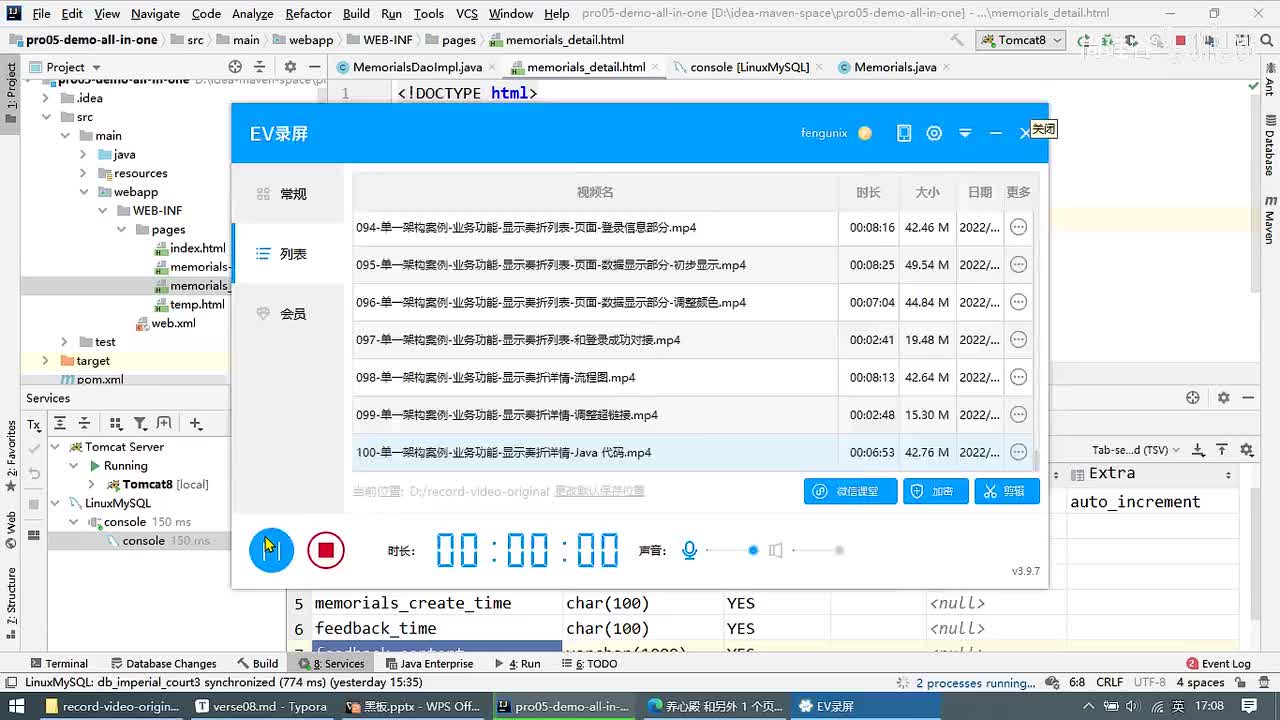This screenshot has width=1280, height=720.
Task: Open more options for video 100
Action: click(x=1018, y=452)
